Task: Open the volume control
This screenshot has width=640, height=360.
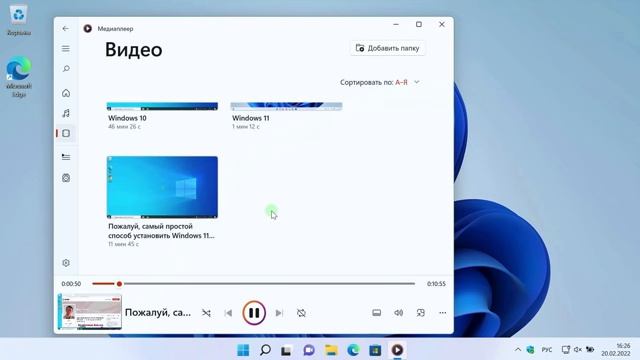Action: click(x=398, y=313)
